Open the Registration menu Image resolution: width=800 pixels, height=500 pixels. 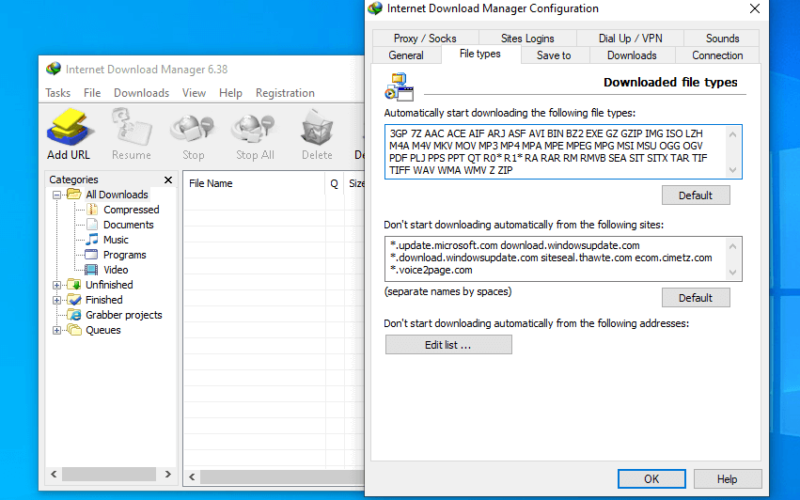(285, 93)
